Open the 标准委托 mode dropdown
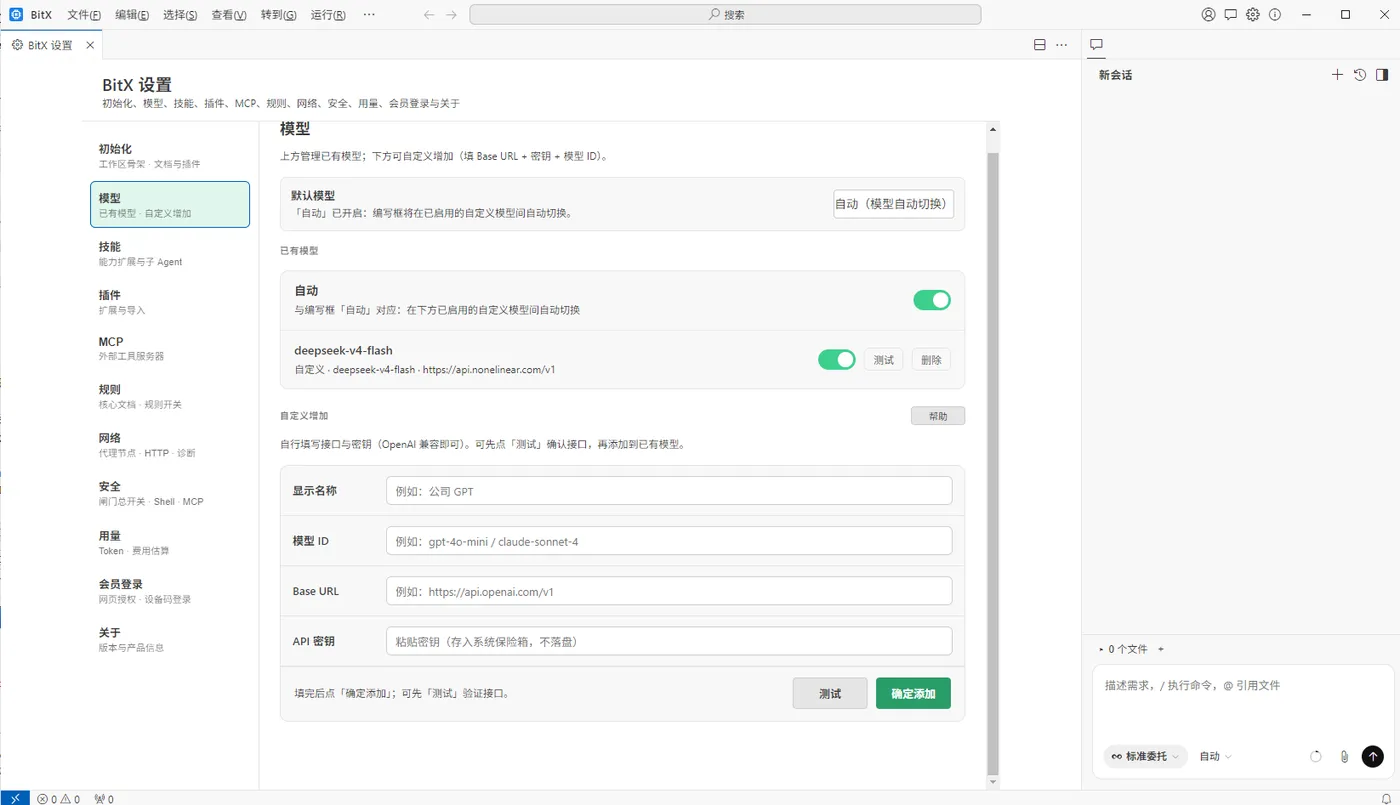The width and height of the screenshot is (1400, 805). point(1146,757)
